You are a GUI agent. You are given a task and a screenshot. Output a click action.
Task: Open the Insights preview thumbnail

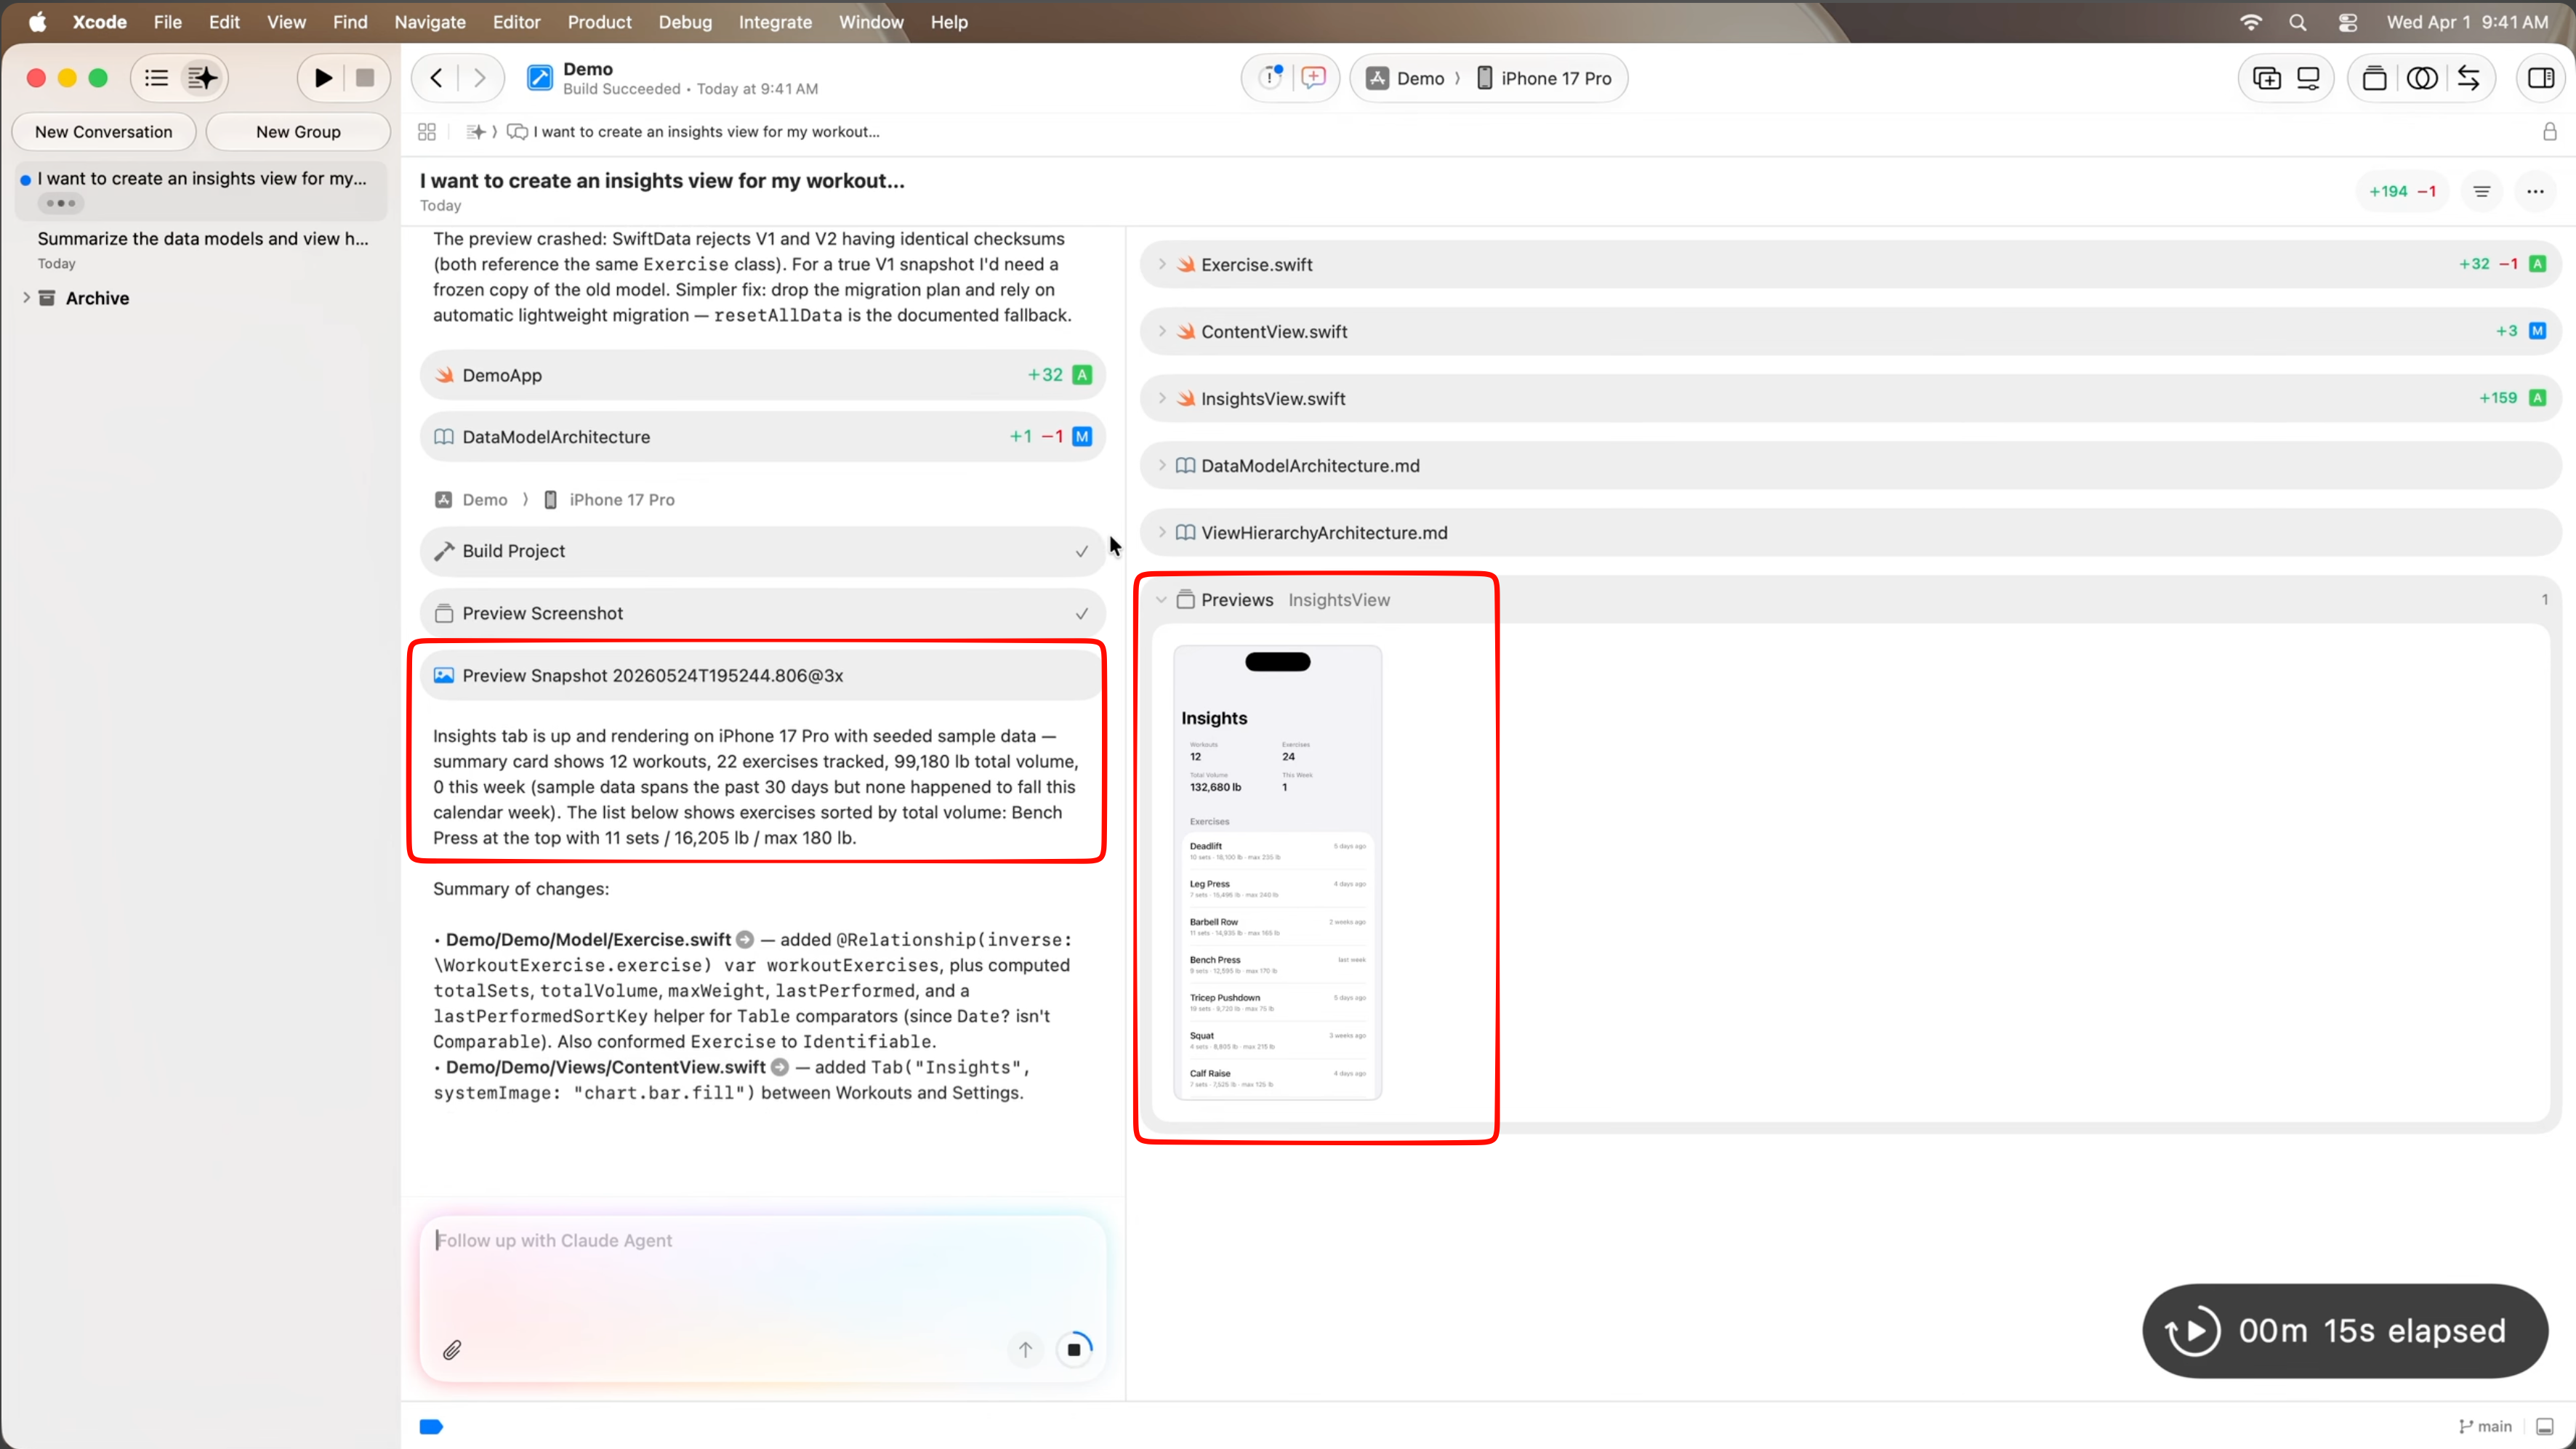[1278, 872]
